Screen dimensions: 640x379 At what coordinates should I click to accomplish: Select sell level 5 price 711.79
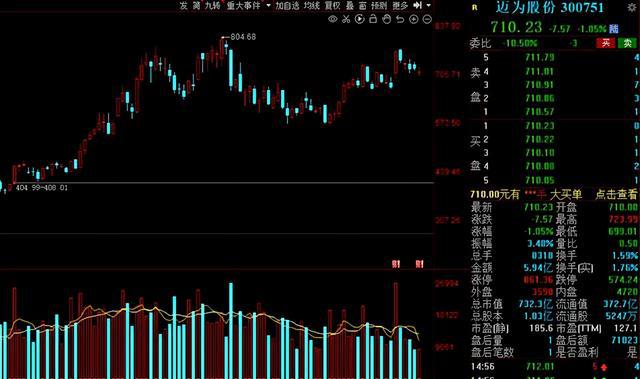(x=540, y=57)
